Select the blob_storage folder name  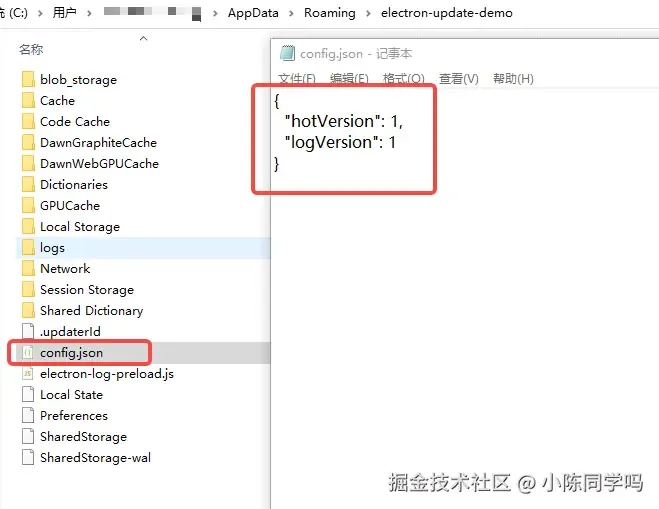[x=79, y=79]
